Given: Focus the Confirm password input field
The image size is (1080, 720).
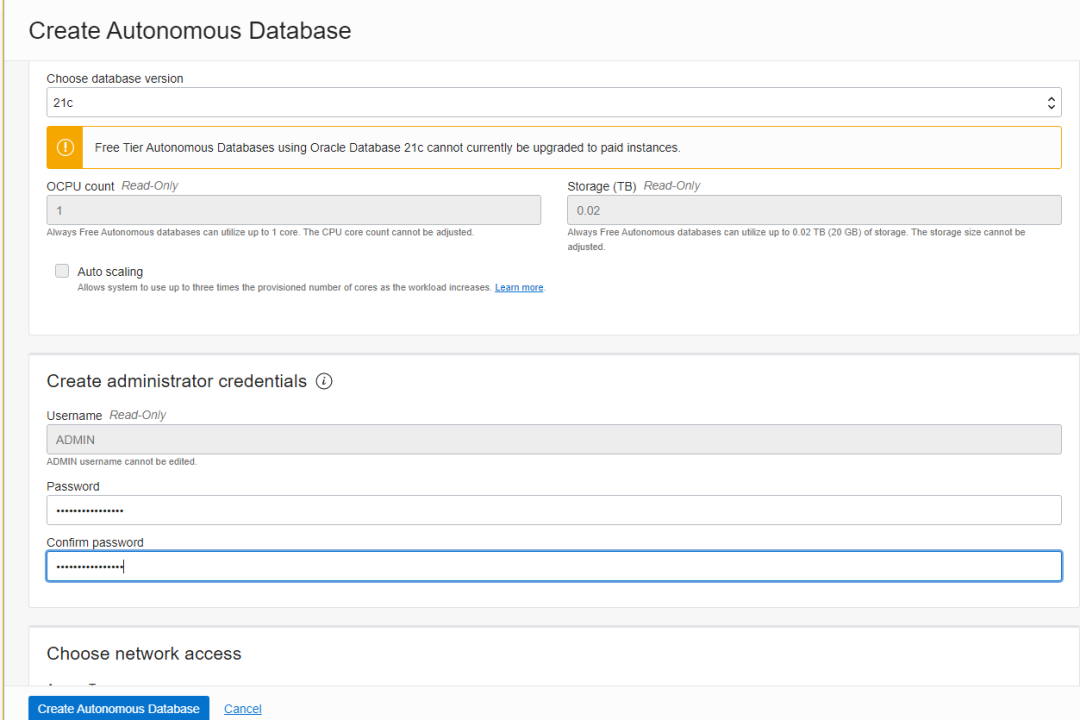Looking at the screenshot, I should click(554, 566).
